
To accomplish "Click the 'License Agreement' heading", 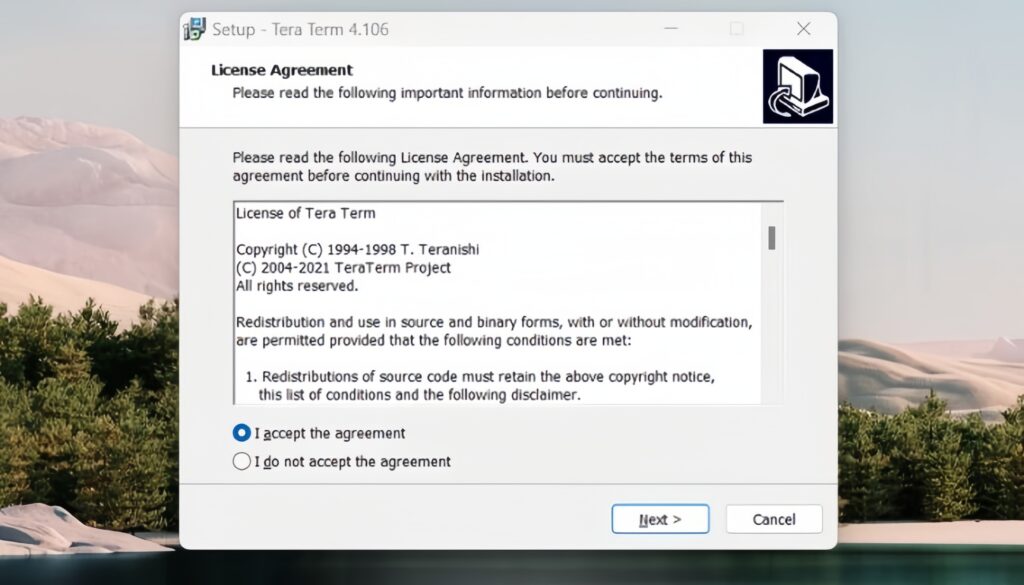I will point(281,70).
